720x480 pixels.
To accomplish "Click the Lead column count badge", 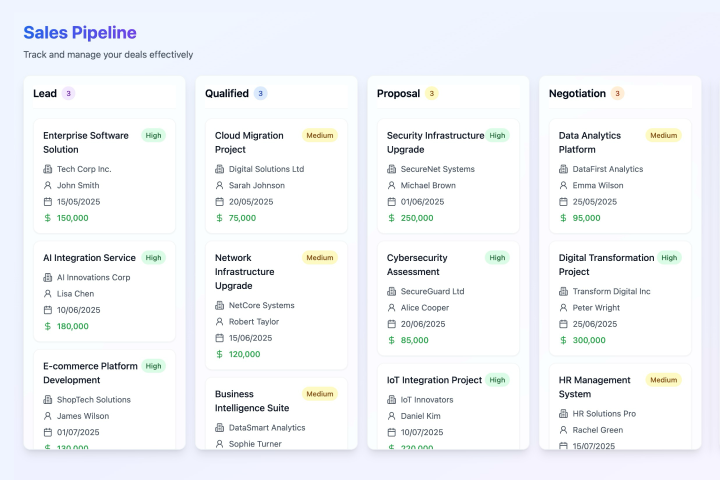I will click(x=68, y=93).
